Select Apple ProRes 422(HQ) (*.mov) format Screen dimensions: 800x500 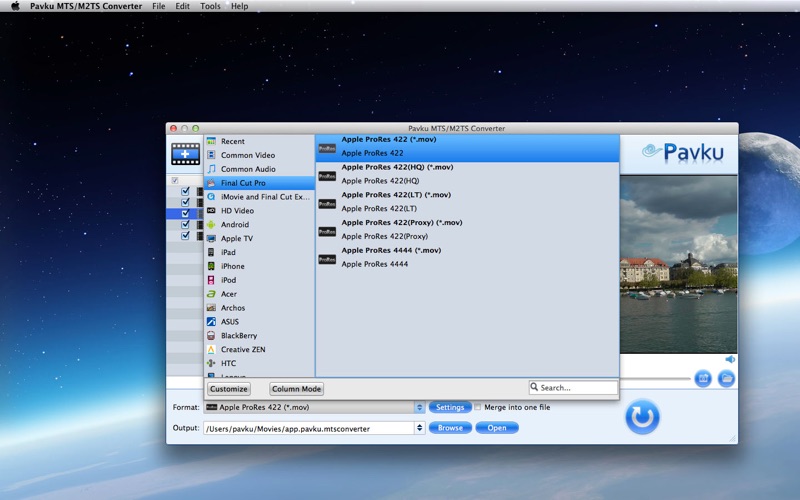pos(467,176)
